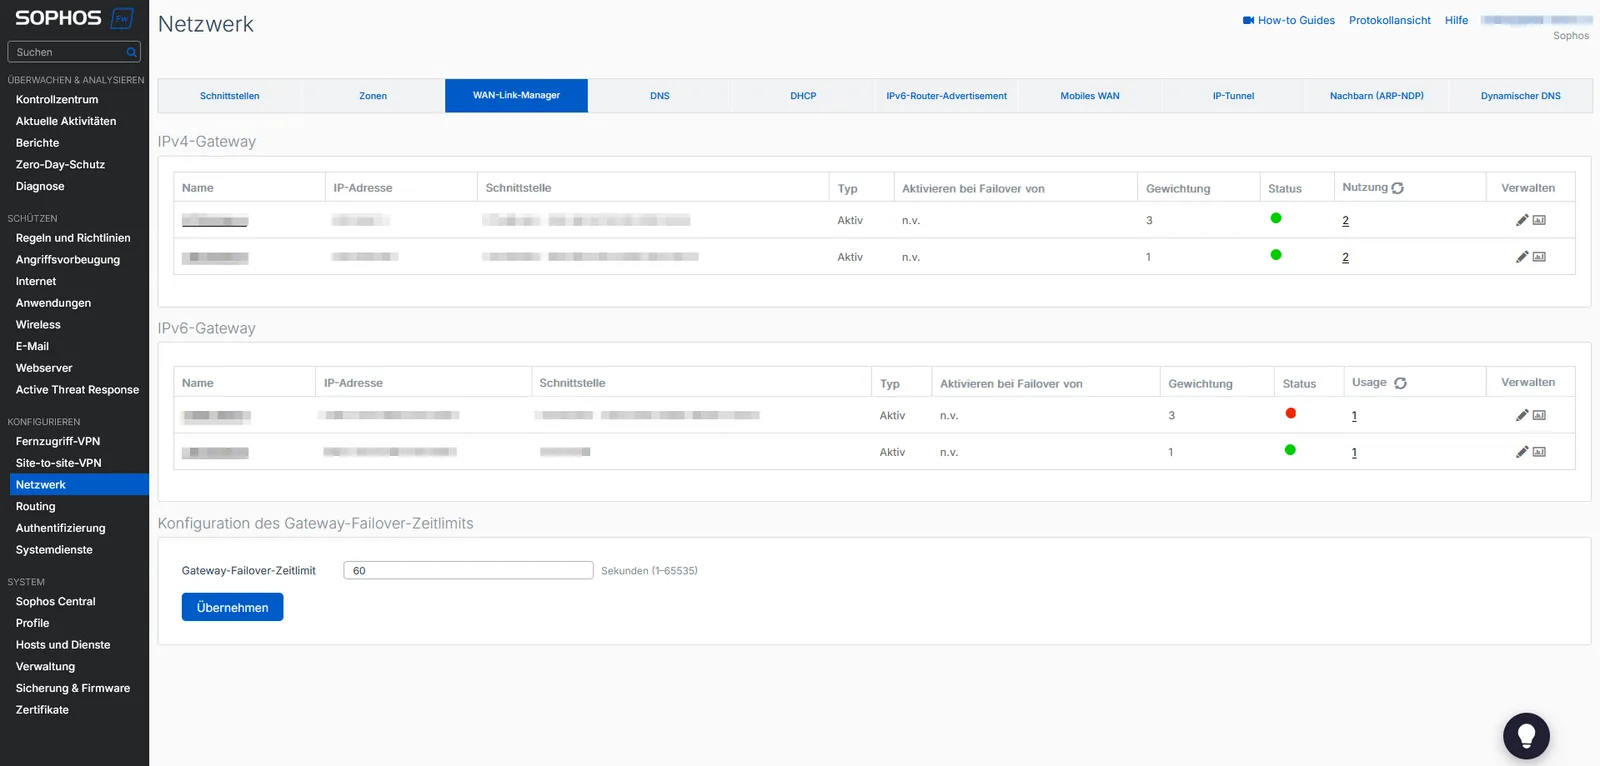Open the Dynamischer DNS tab
The image size is (1600, 766).
(x=1520, y=96)
